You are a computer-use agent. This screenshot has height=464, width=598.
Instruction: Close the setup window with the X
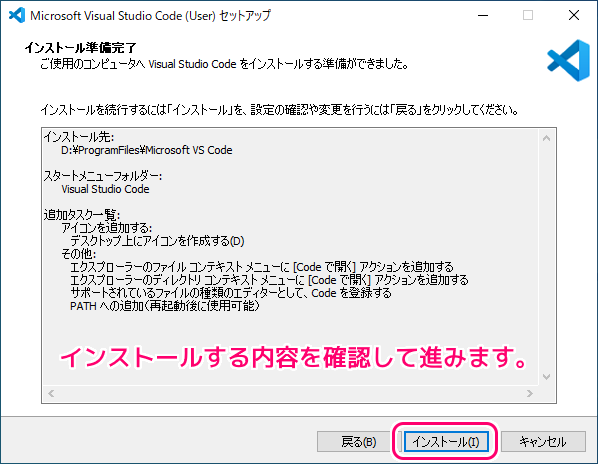(x=574, y=15)
